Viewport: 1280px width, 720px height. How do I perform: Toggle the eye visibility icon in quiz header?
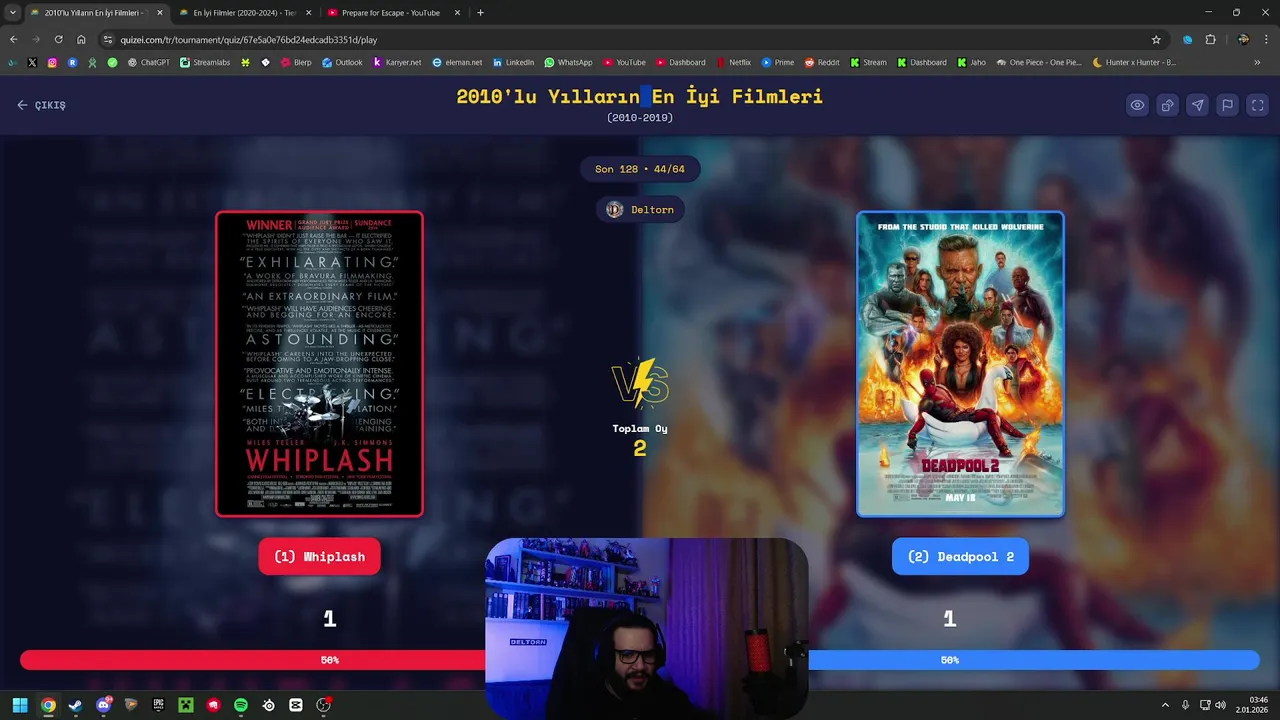point(1137,105)
